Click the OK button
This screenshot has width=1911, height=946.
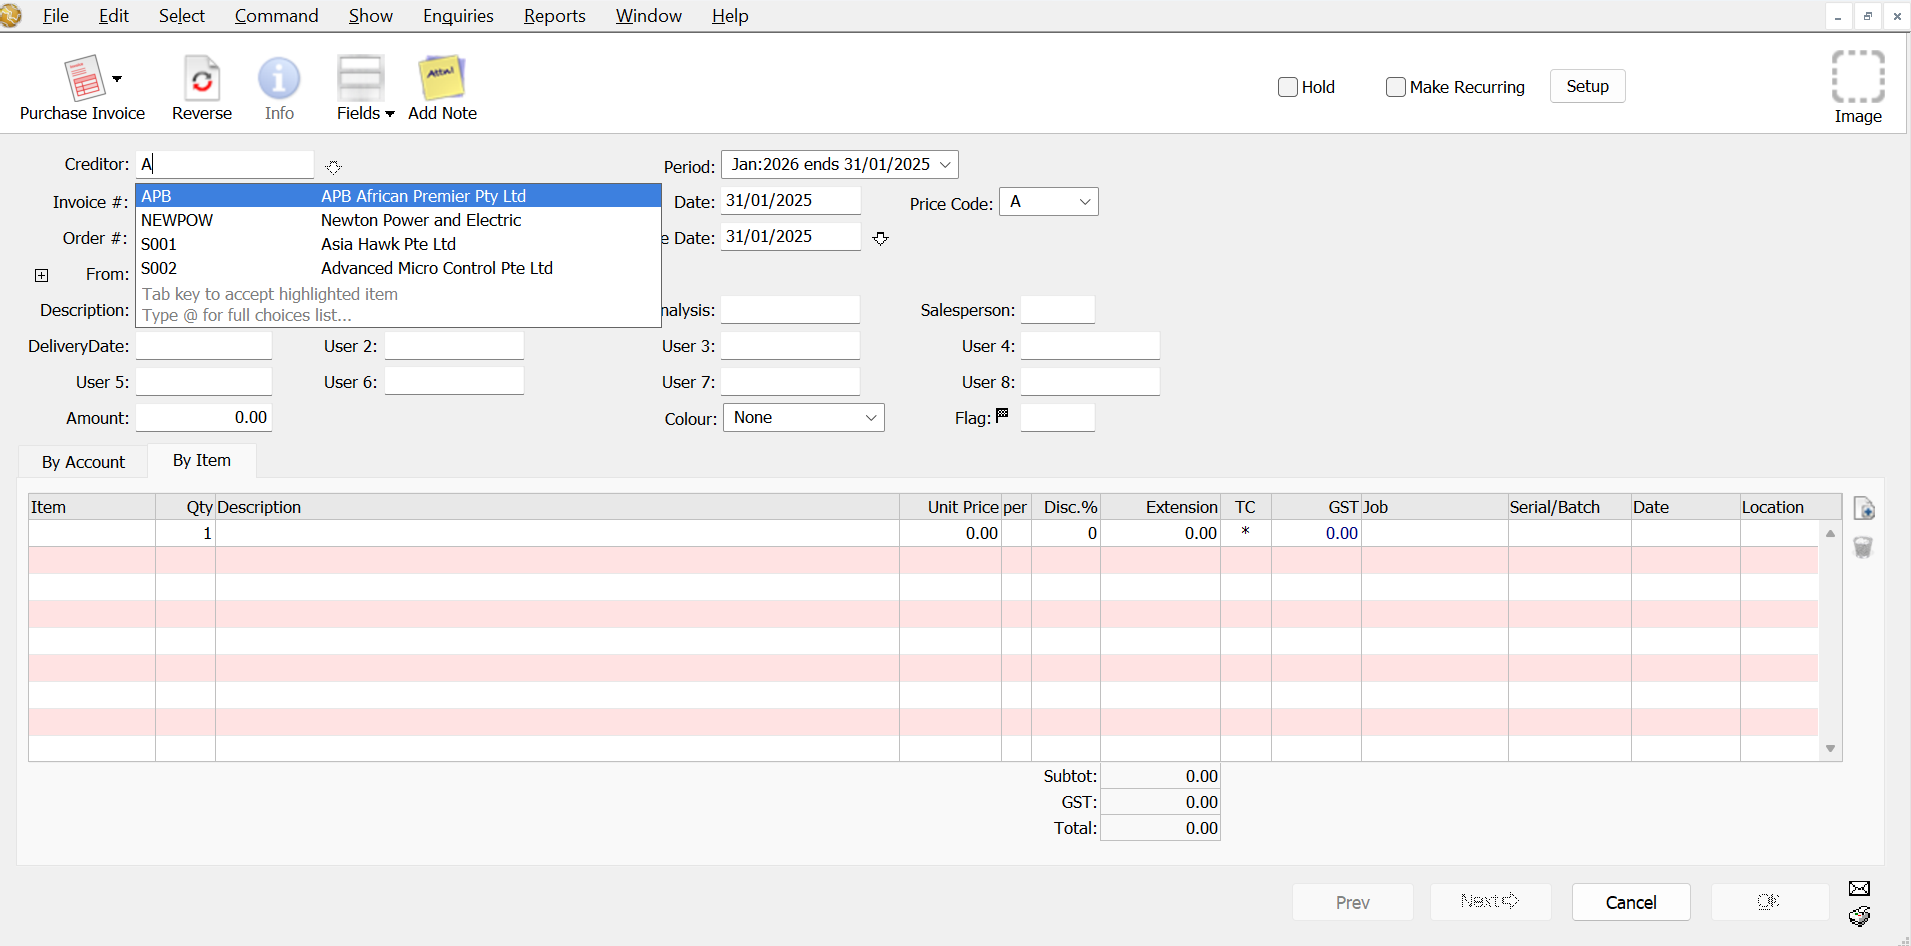pos(1769,902)
